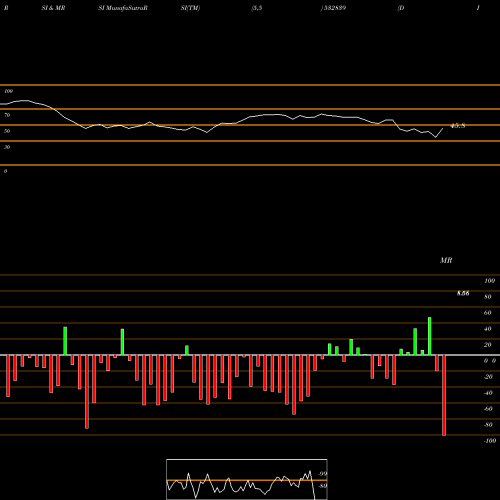Click the '-20' label on MR axis
This screenshot has height=500, width=500.
coord(488,377)
